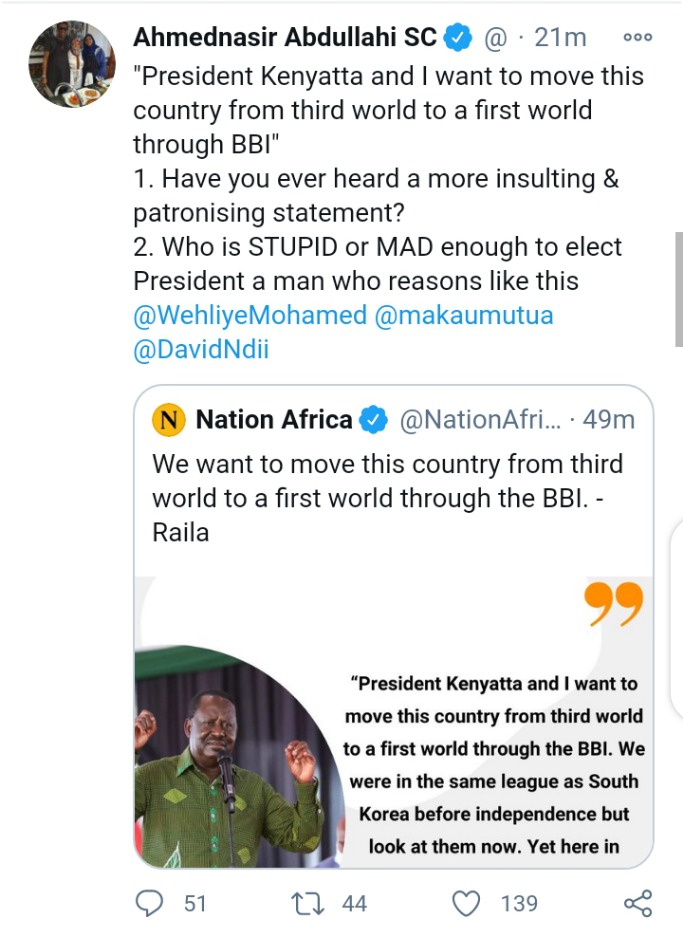Open Ahmednasir Abdullahi's profile picture
The height and width of the screenshot is (930, 683).
point(72,64)
